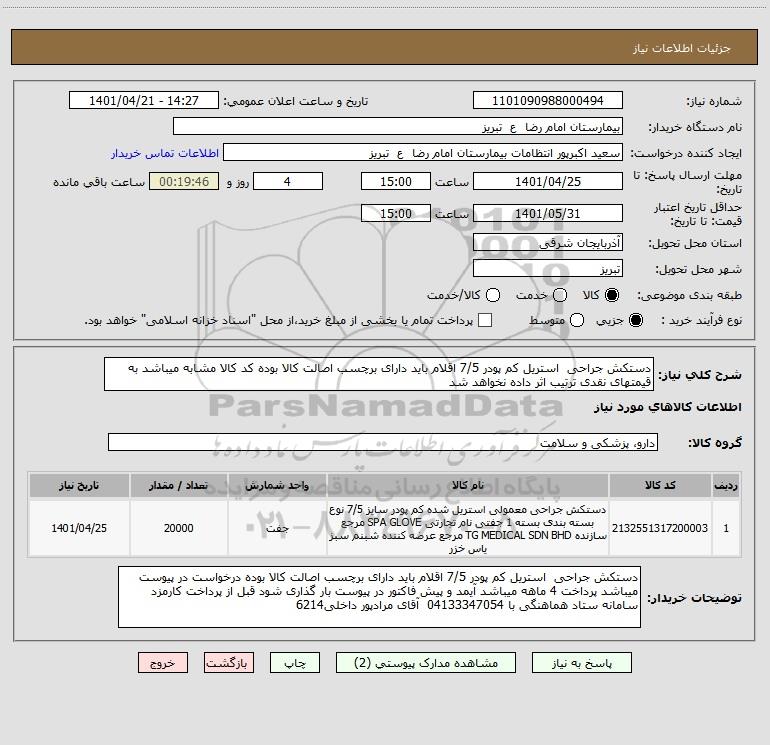Toggle the اسناد خزانه اسلامی payment checkbox
770x745 pixels.
(x=485, y=320)
